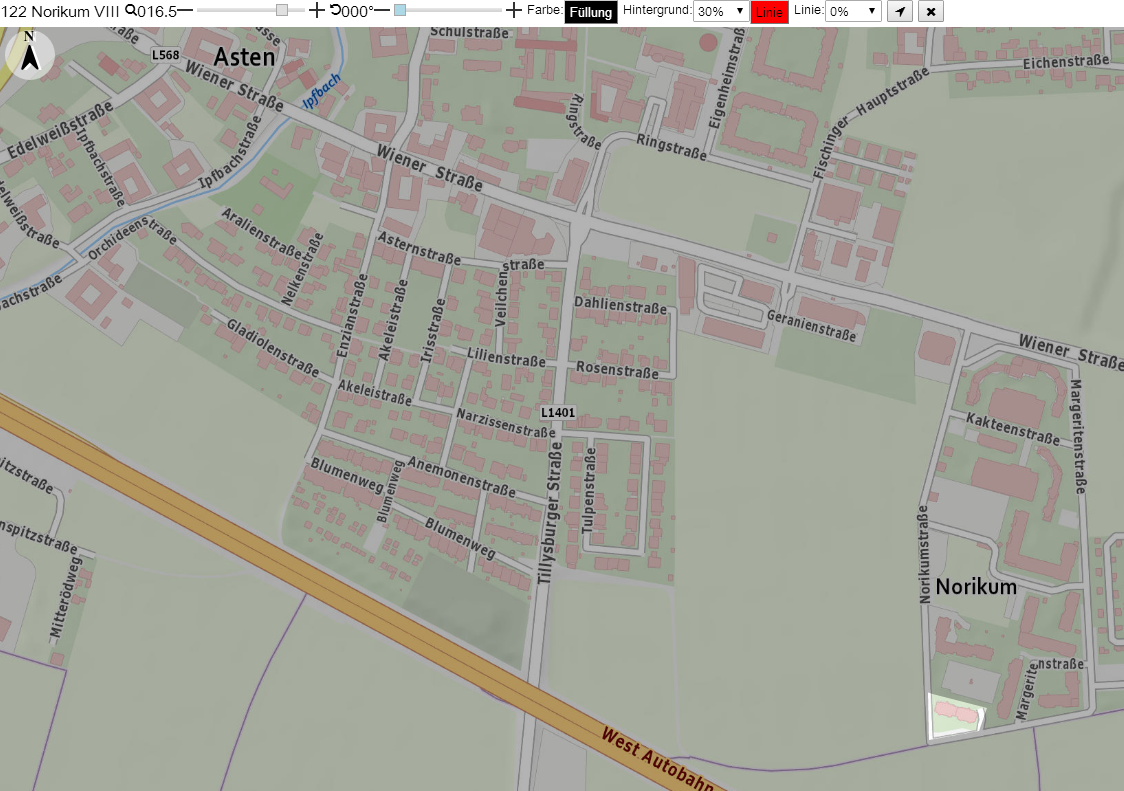Screen dimensions: 1124x791
Task: Click the zoom out minus icon
Action: (x=185, y=11)
